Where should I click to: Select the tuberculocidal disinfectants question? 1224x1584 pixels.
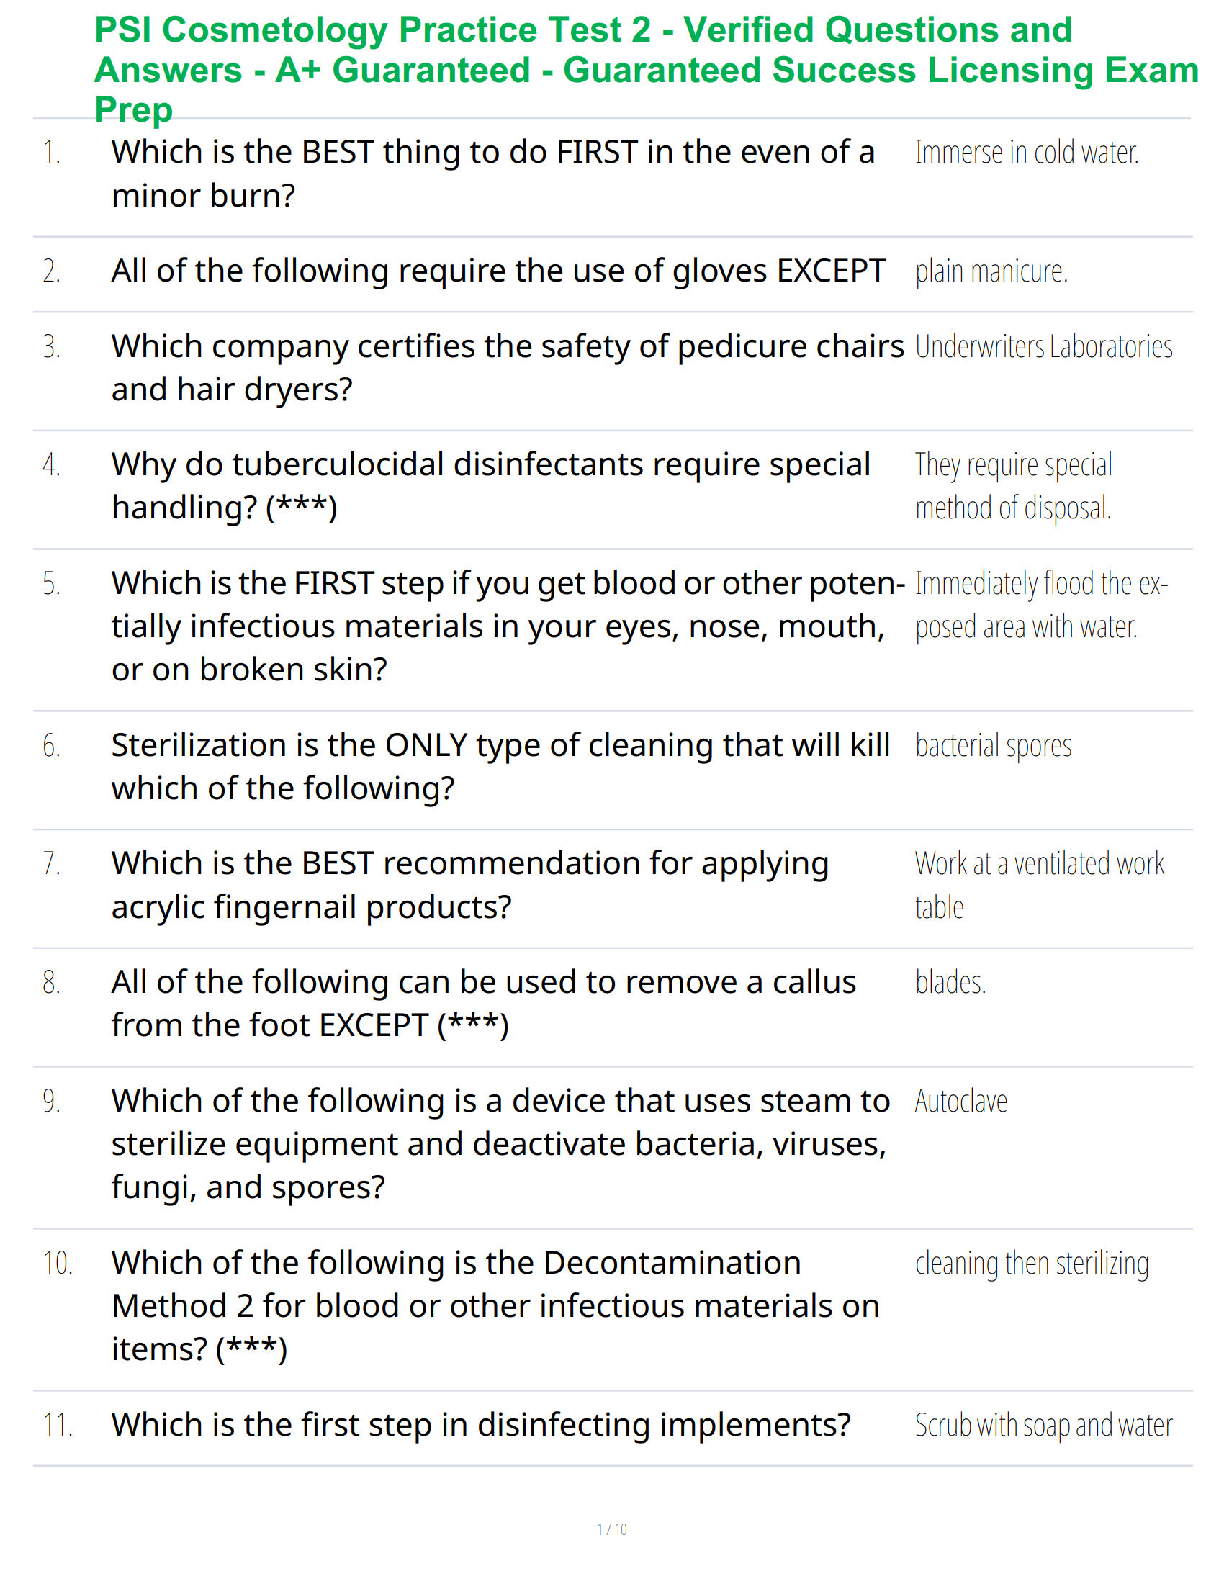491,486
